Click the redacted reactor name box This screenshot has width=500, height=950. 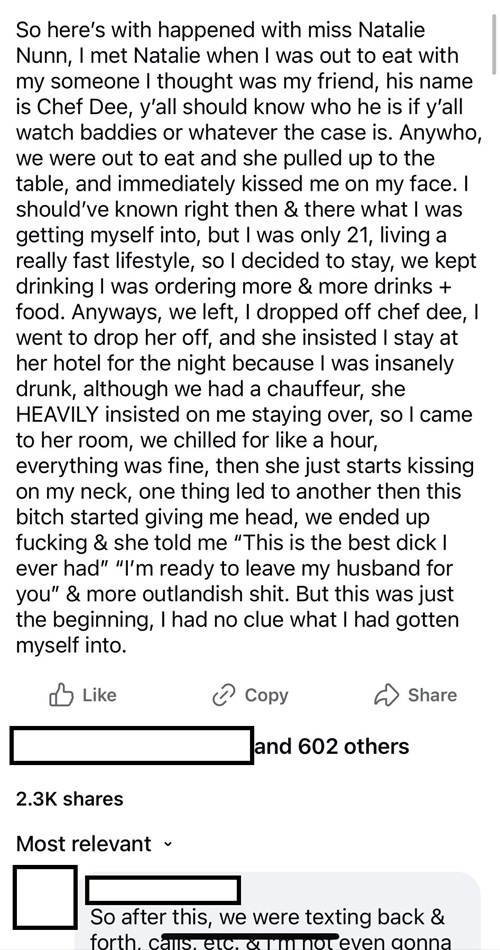[132, 745]
